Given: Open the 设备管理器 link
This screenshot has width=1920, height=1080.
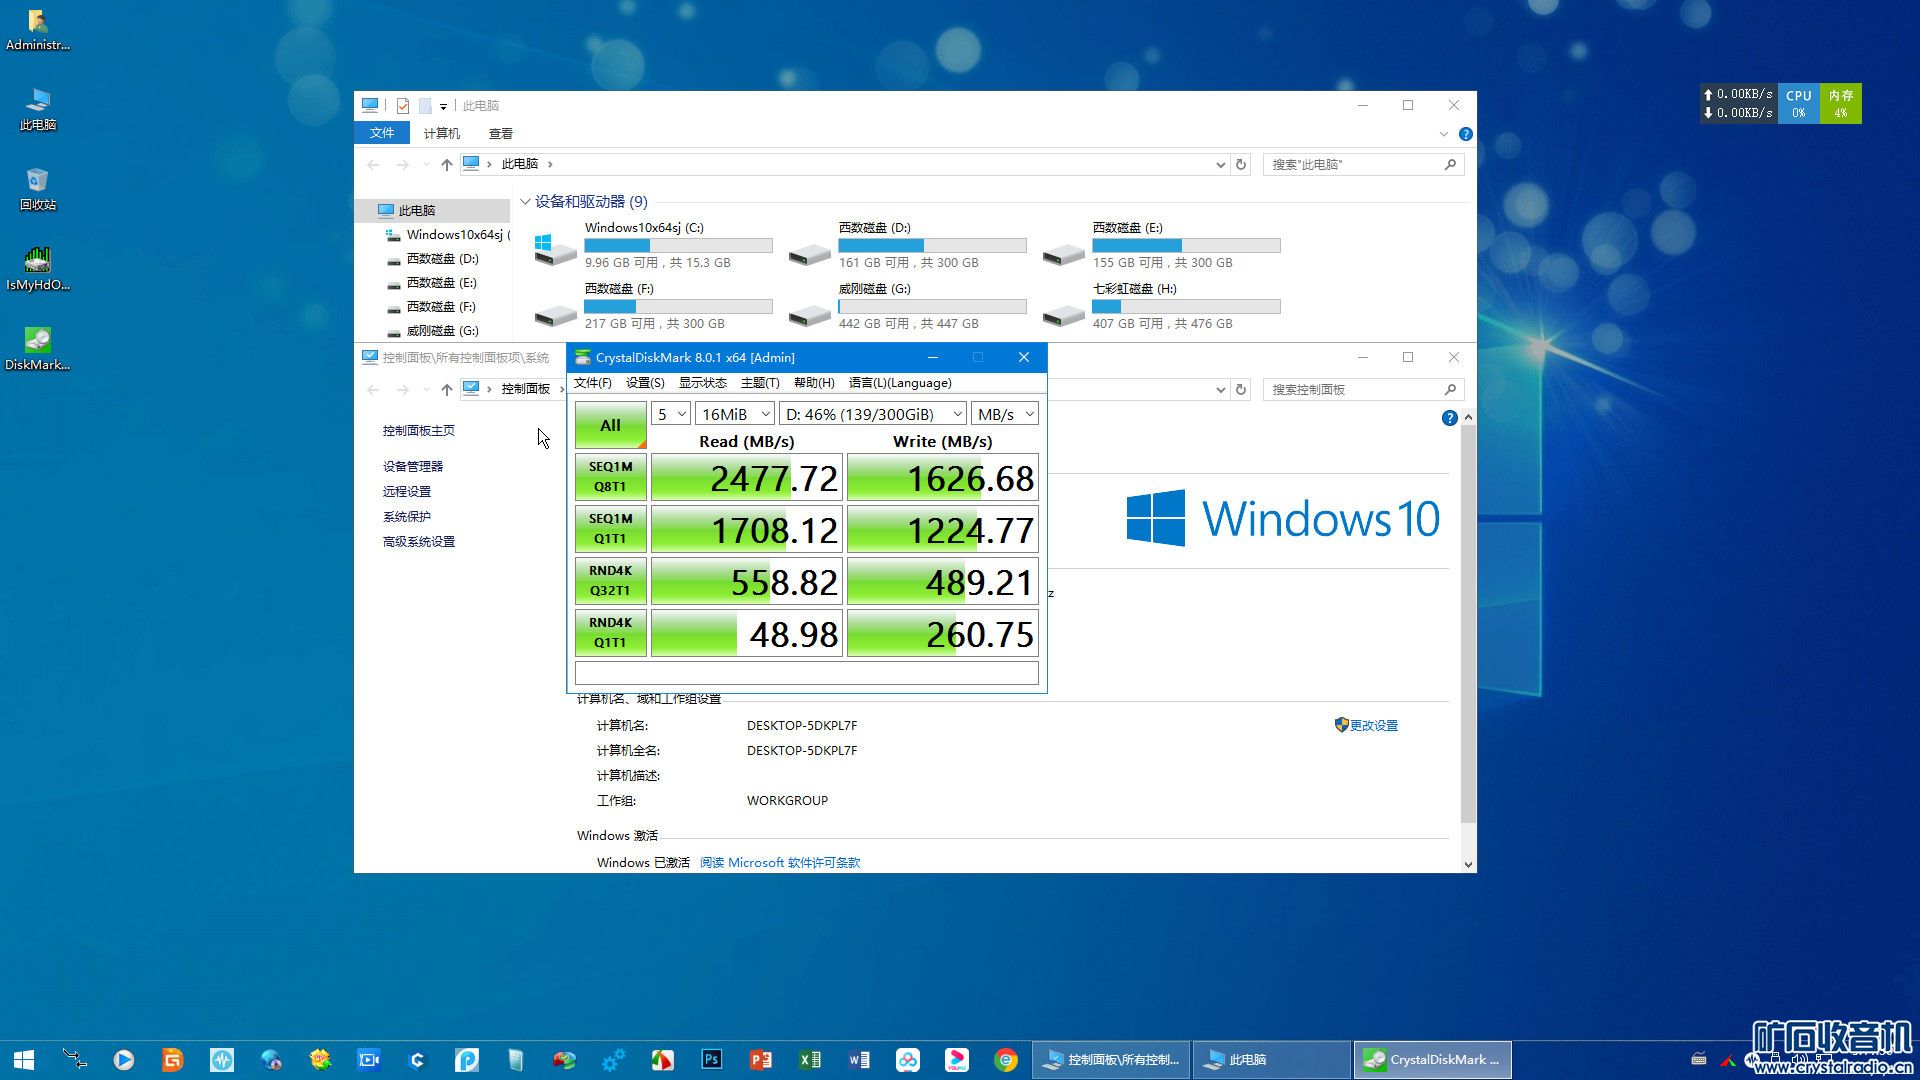Looking at the screenshot, I should [412, 466].
